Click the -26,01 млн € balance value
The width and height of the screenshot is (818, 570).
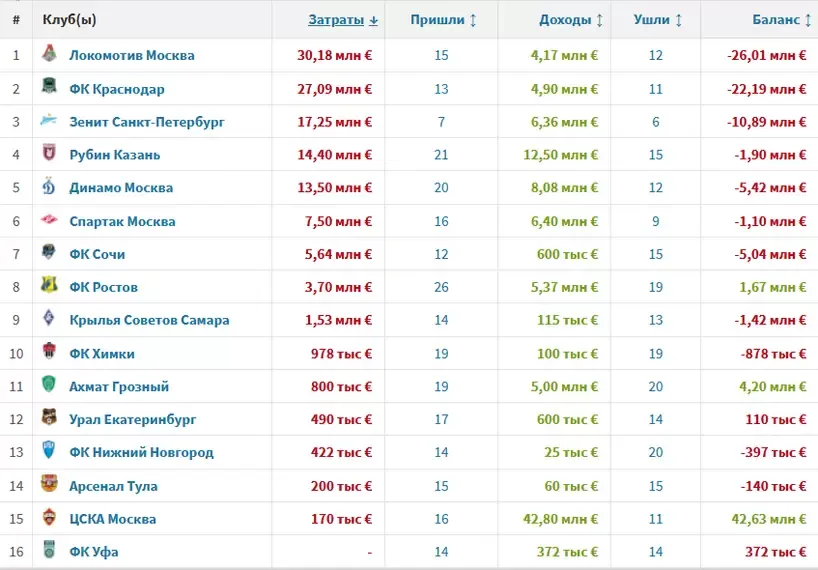[x=767, y=55]
